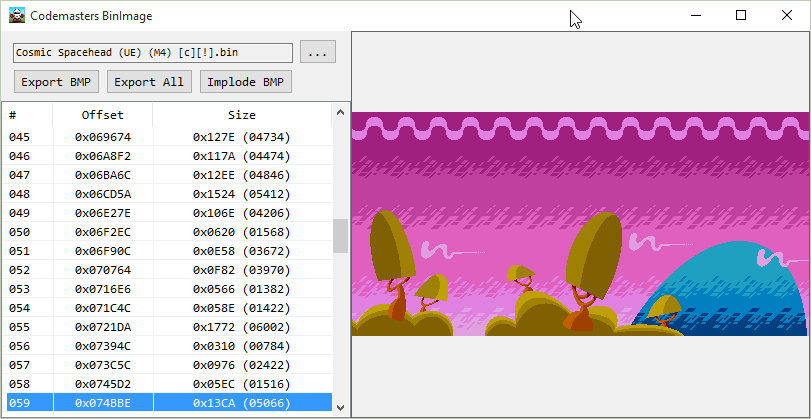Click size 0x12EE (04846)
This screenshot has height=419, width=811.
click(242, 175)
